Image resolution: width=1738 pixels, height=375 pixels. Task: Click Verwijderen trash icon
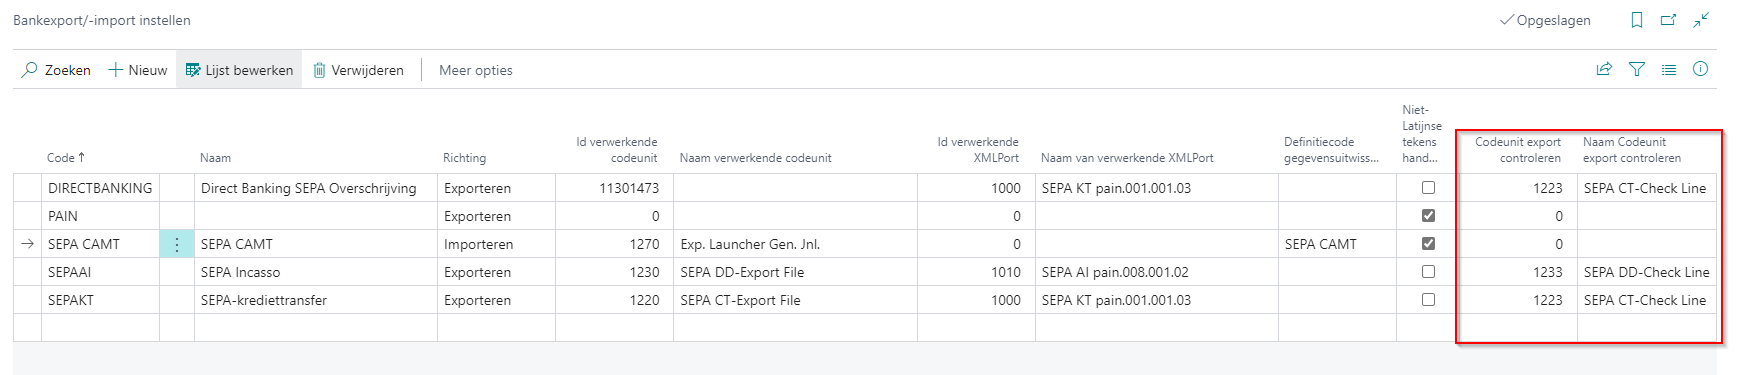pyautogui.click(x=320, y=70)
